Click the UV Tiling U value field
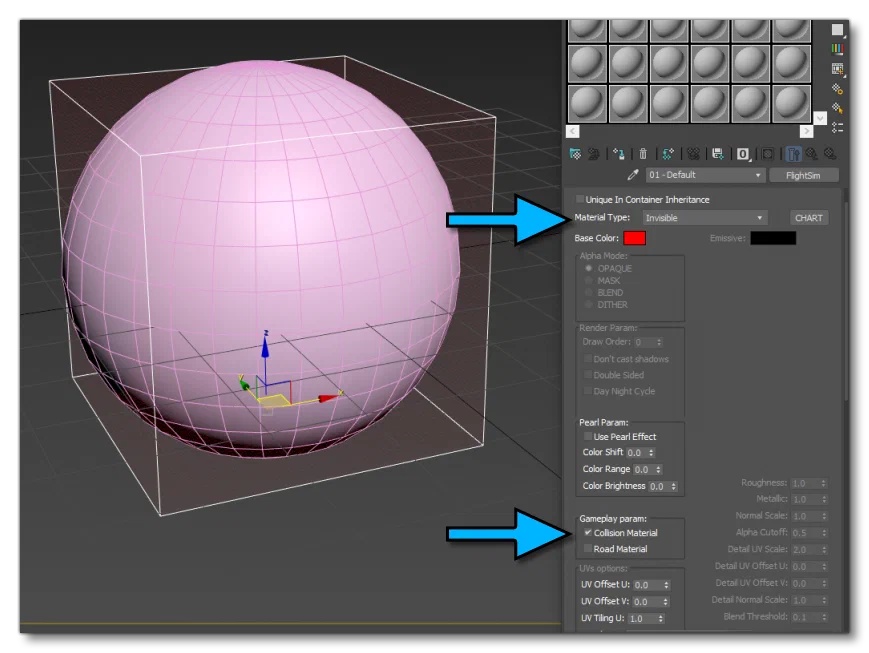Image resolution: width=869 pixels, height=653 pixels. click(642, 618)
